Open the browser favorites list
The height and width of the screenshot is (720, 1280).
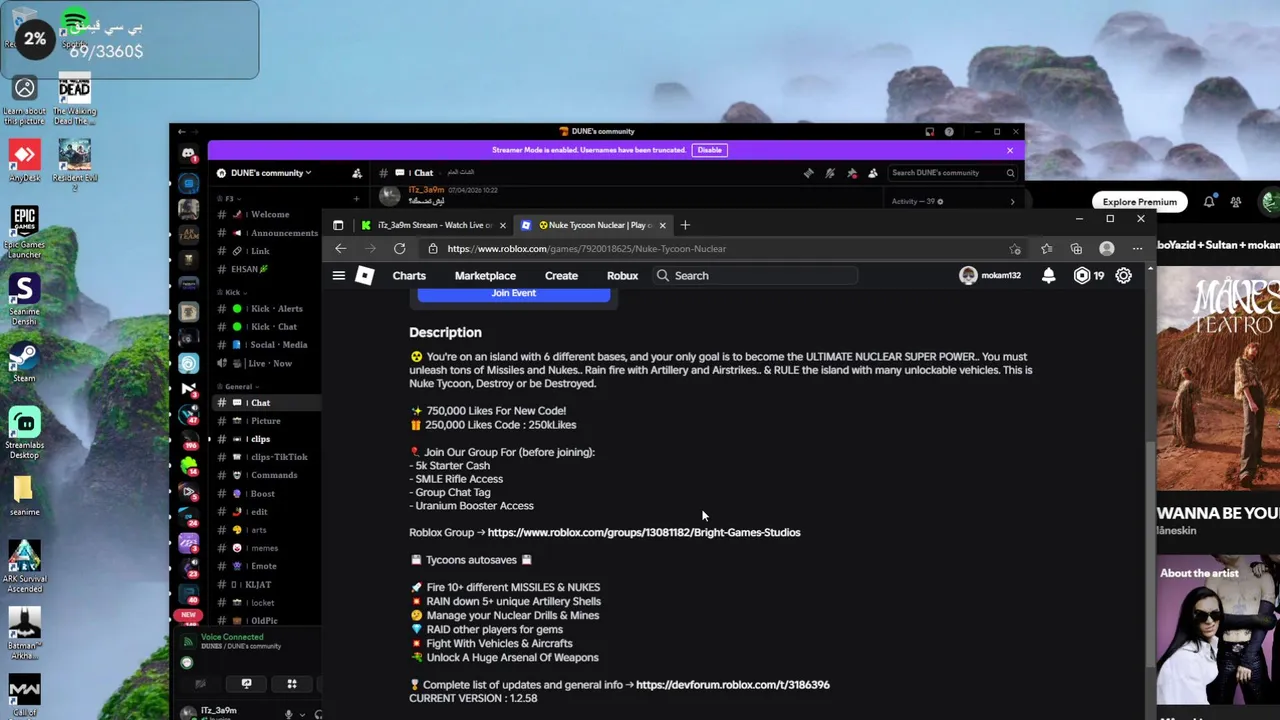1046,249
